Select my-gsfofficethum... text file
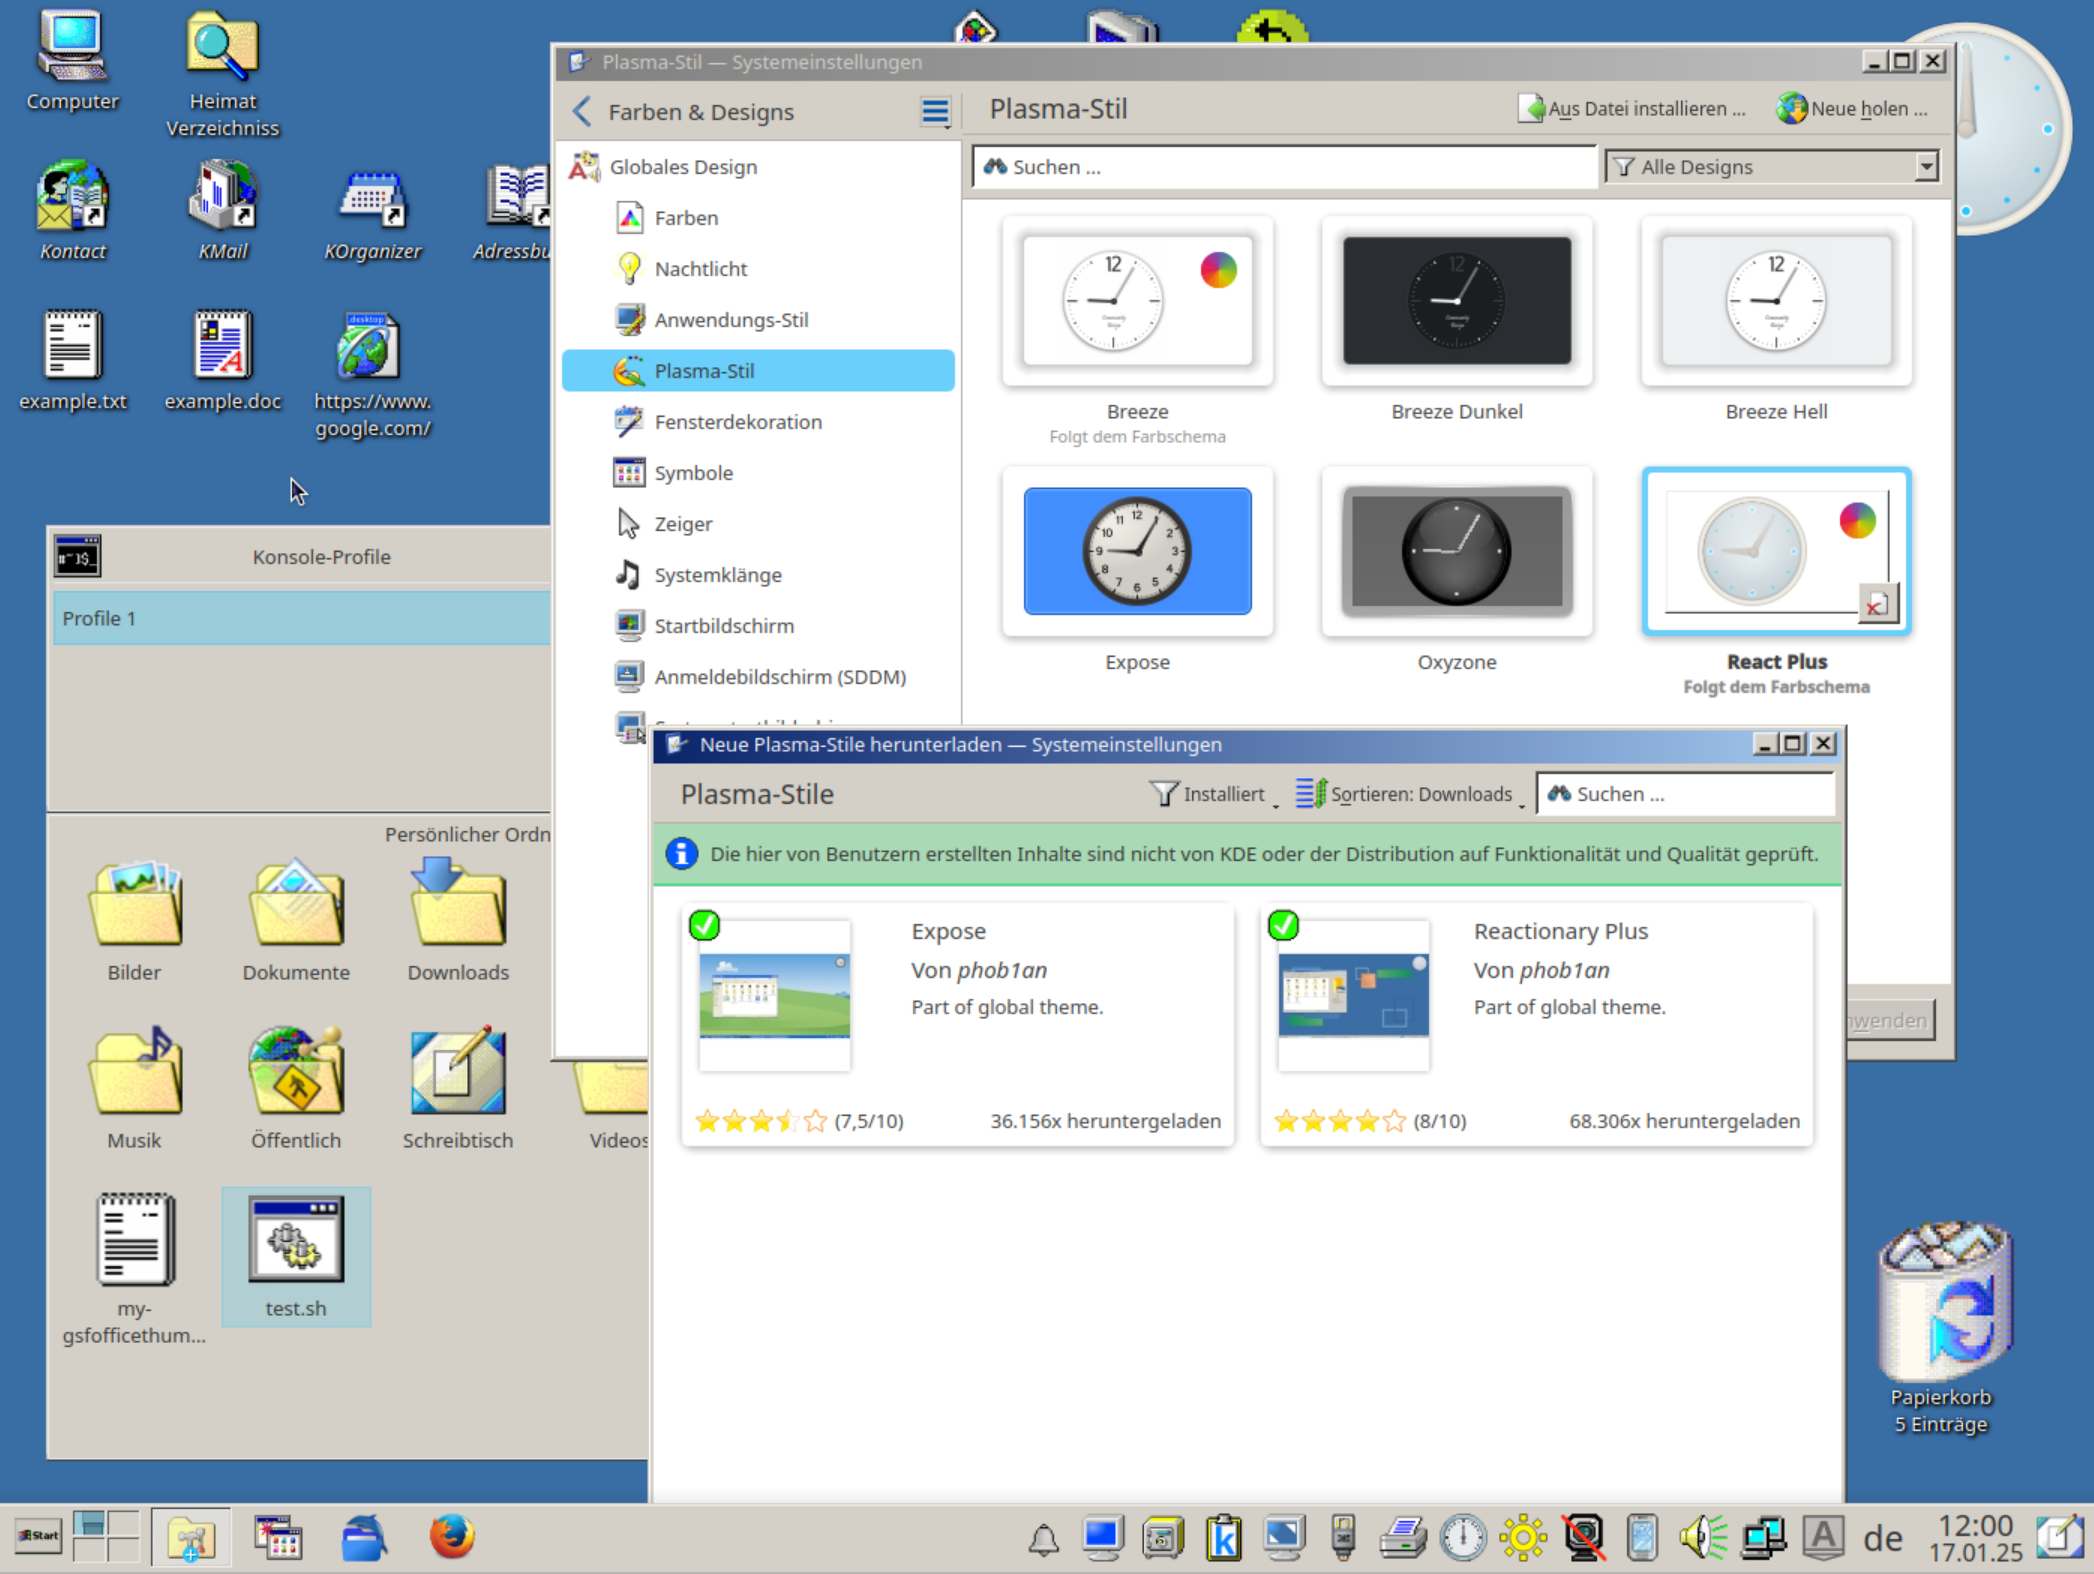 point(134,1268)
